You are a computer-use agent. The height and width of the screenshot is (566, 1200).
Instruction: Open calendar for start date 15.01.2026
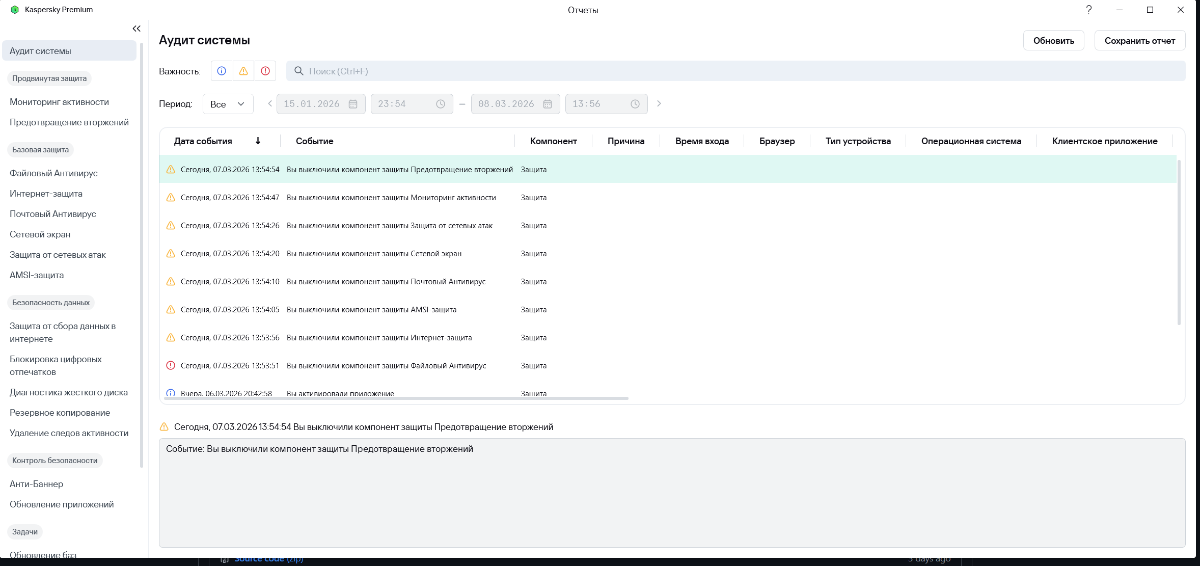pos(353,104)
